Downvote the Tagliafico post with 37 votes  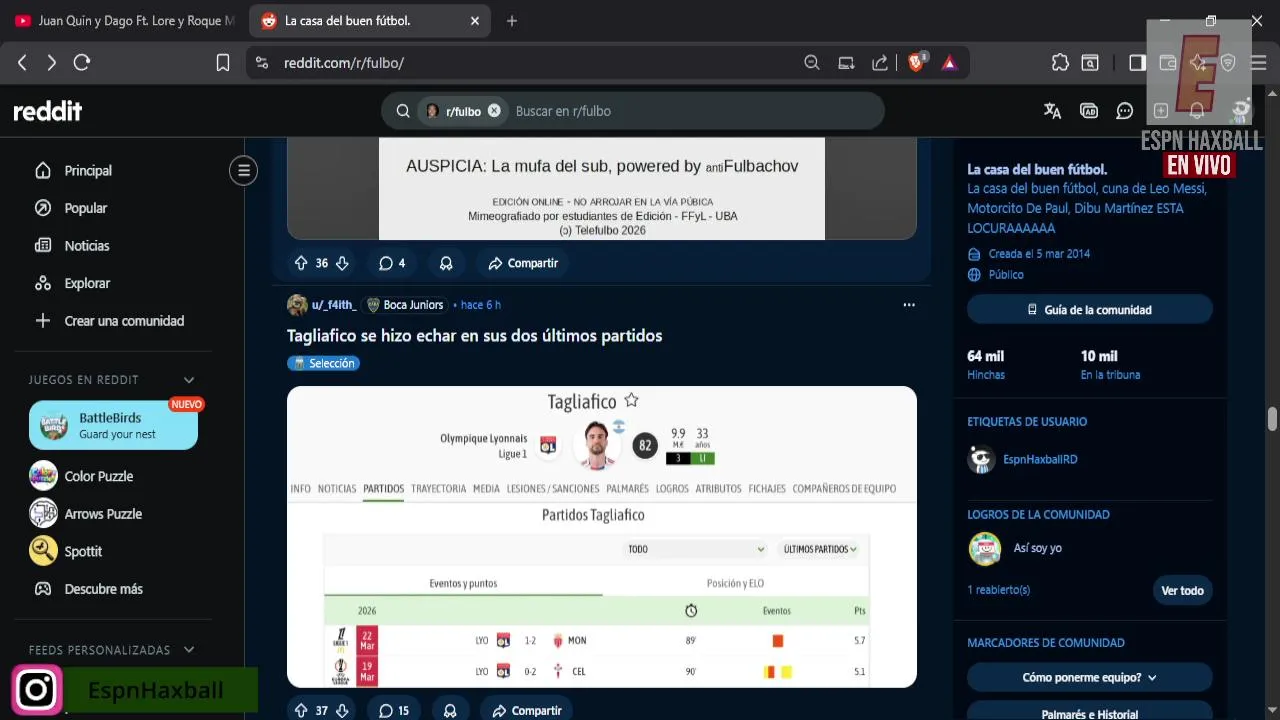click(x=342, y=711)
